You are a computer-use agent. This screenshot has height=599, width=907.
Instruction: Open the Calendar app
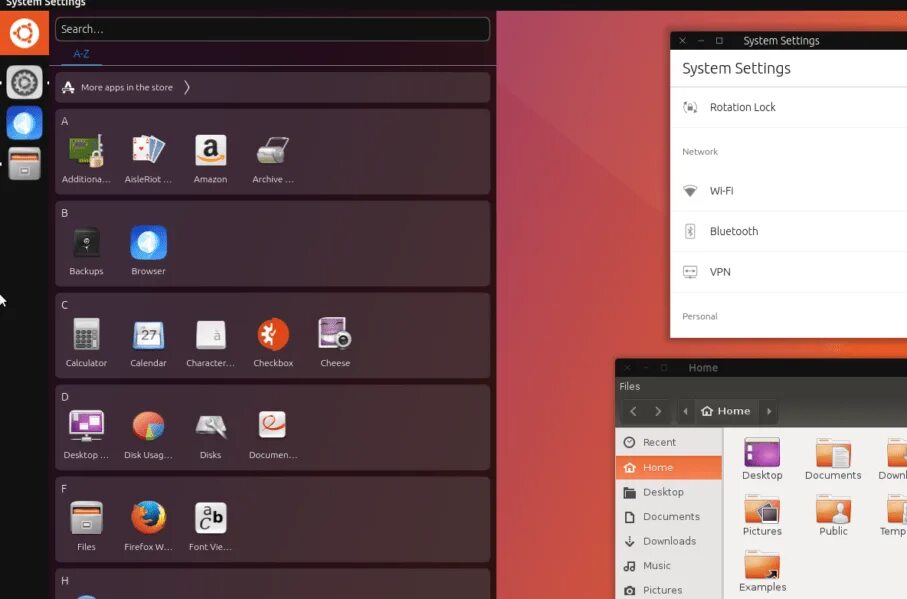(x=148, y=342)
